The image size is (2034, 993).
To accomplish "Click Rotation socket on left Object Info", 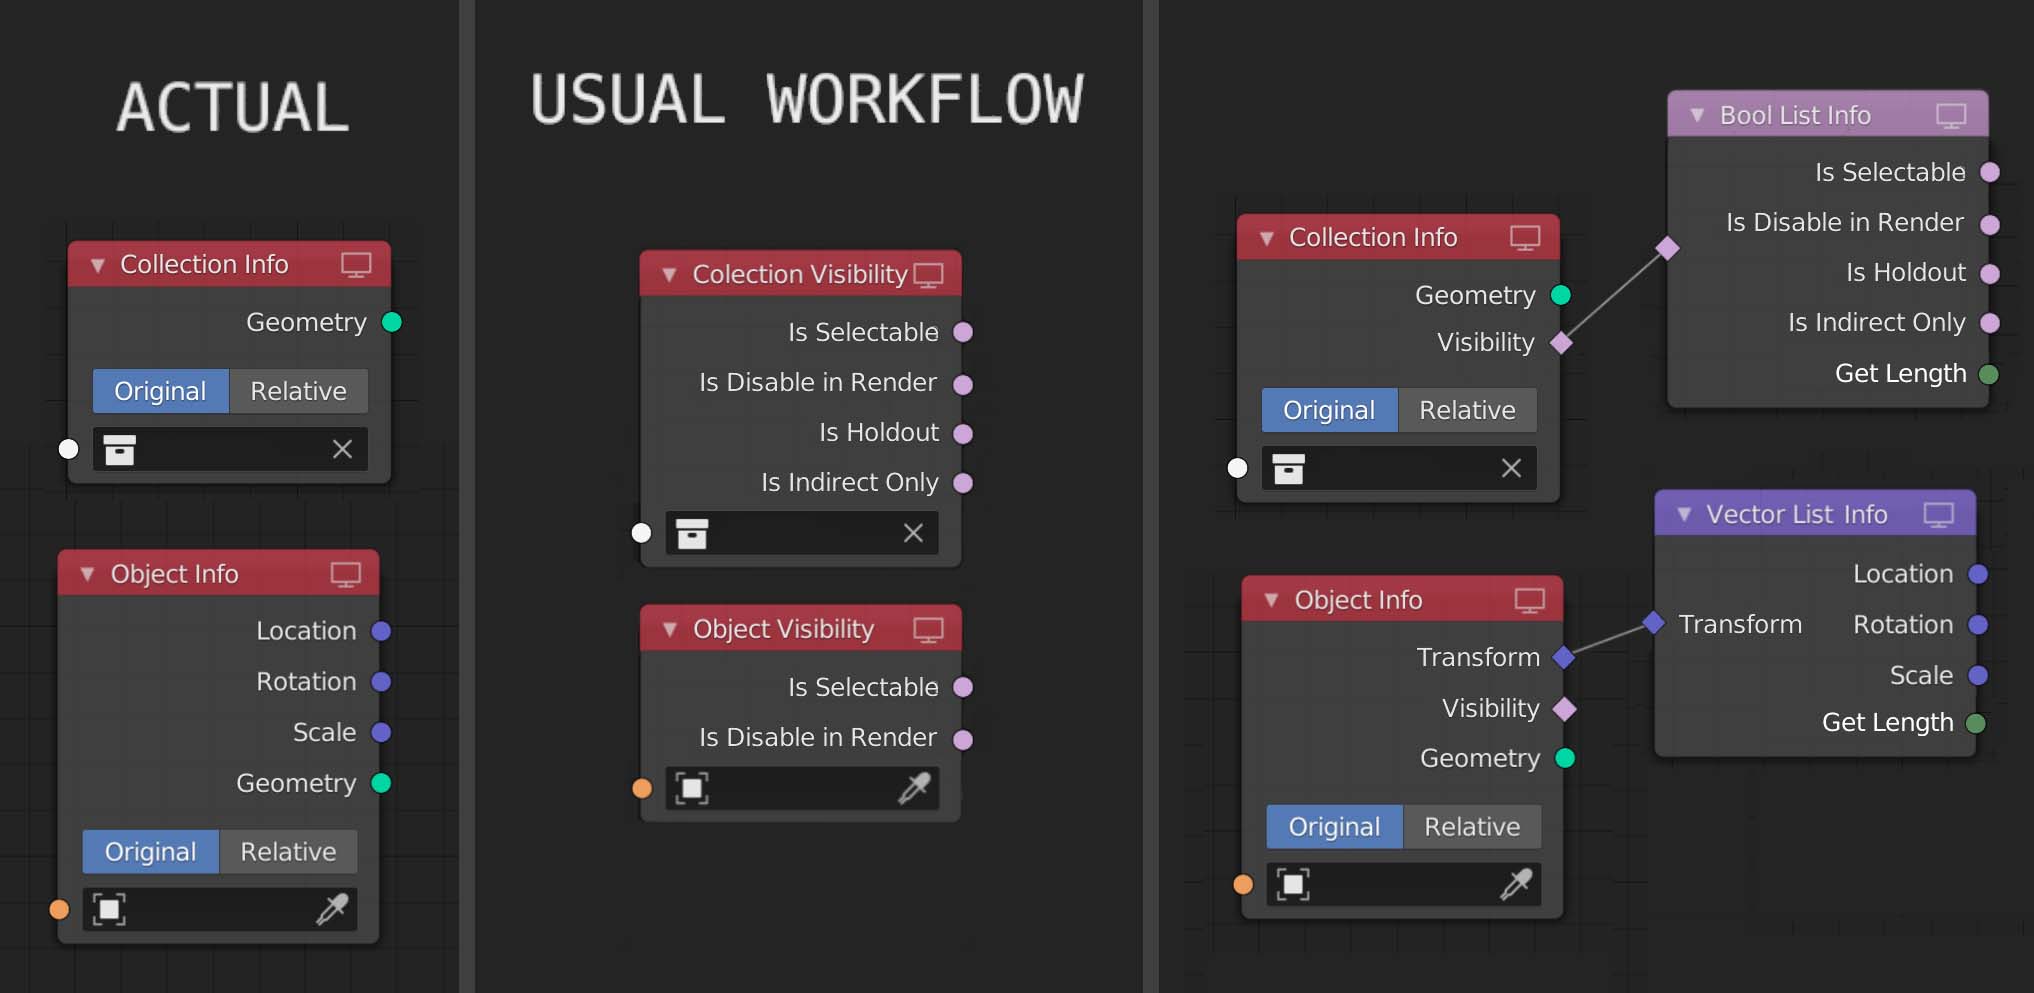I will (x=381, y=682).
